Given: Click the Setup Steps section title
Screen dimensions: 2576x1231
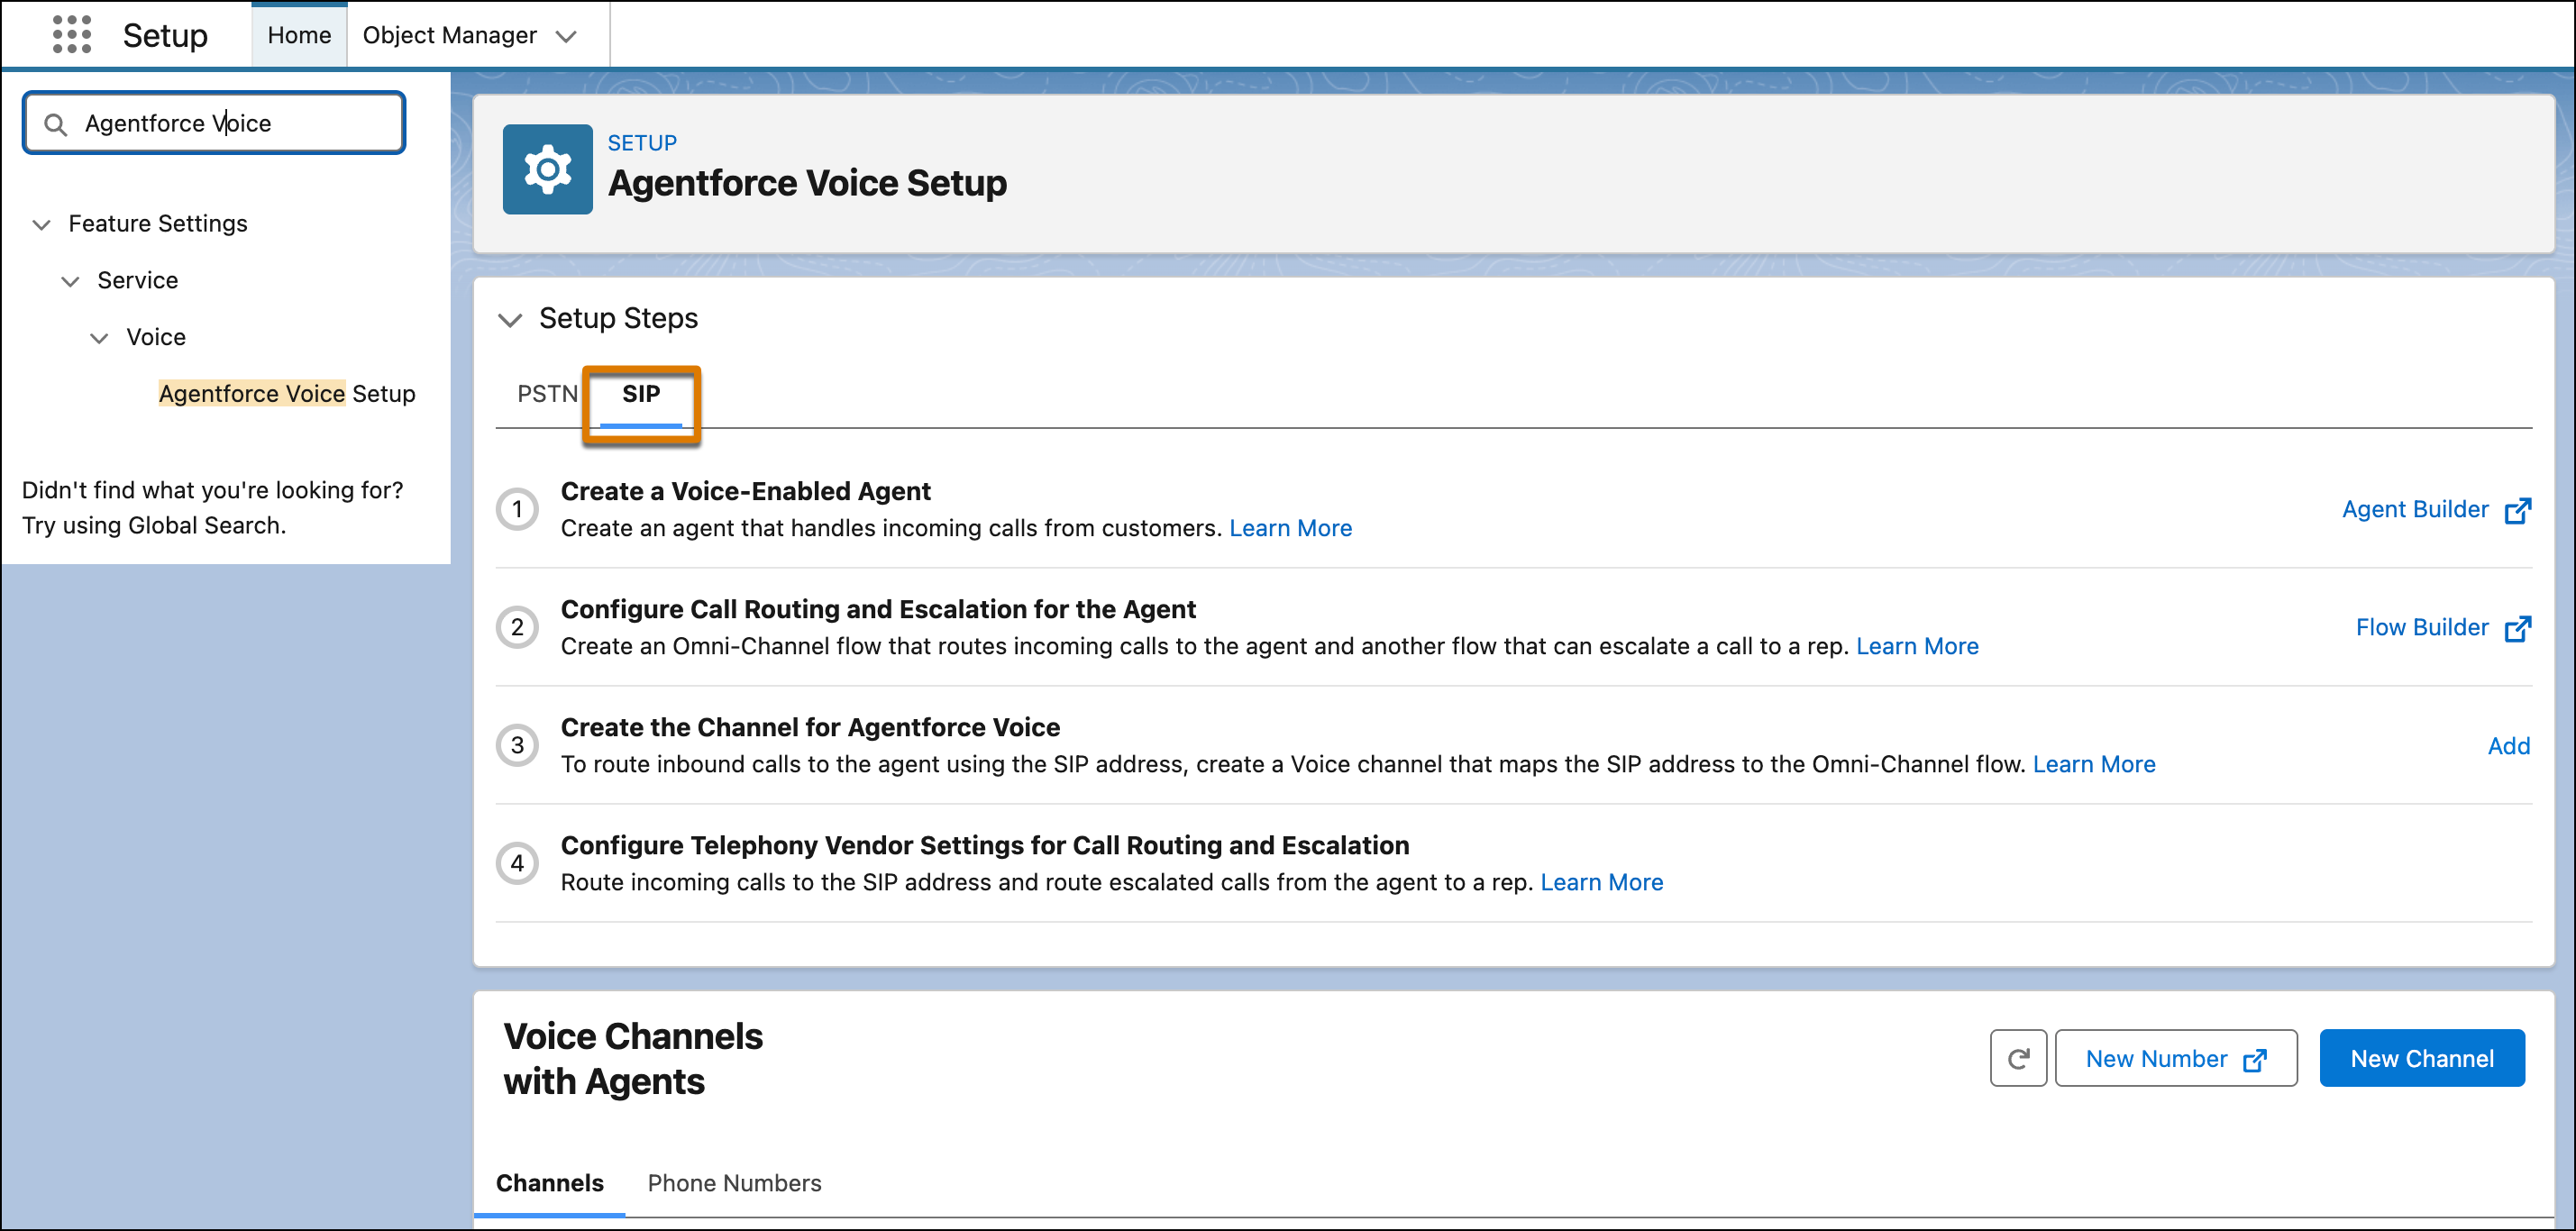Looking at the screenshot, I should coord(618,318).
